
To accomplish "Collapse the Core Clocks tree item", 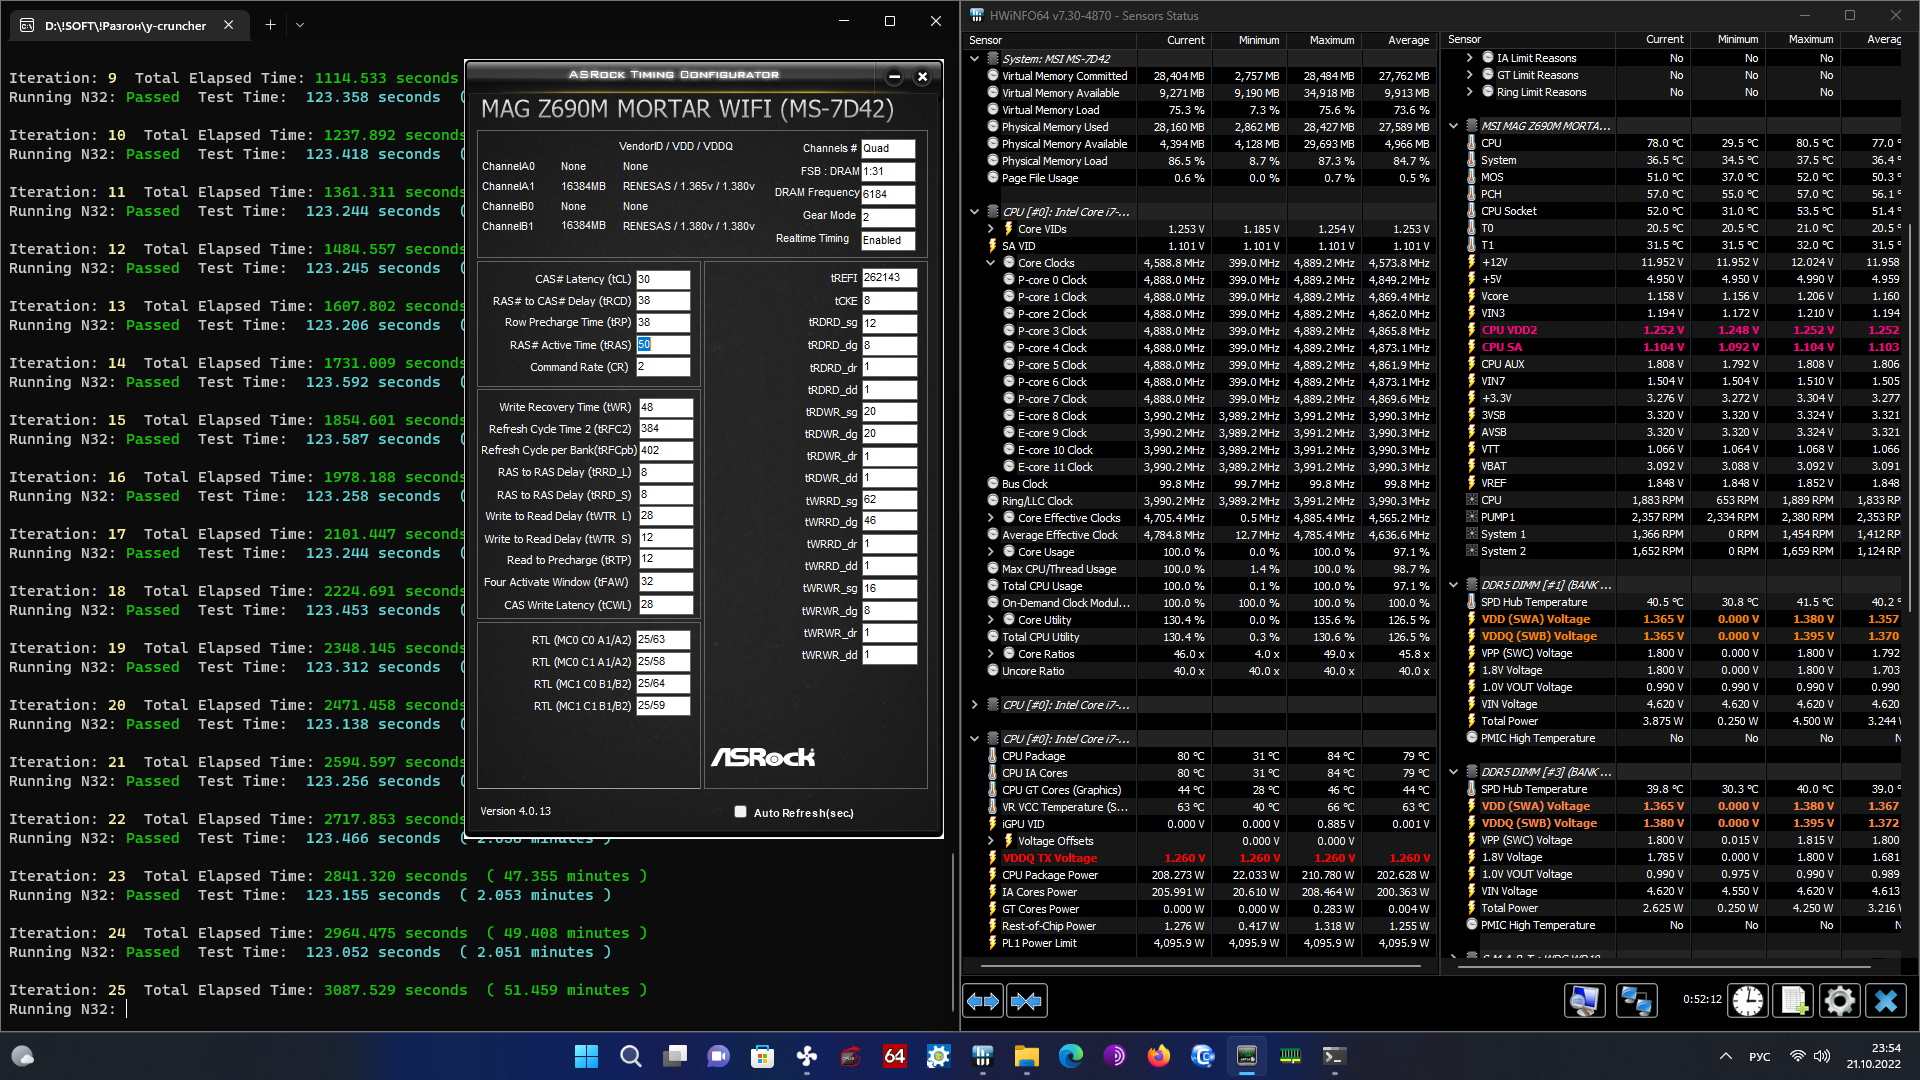I will 991,263.
